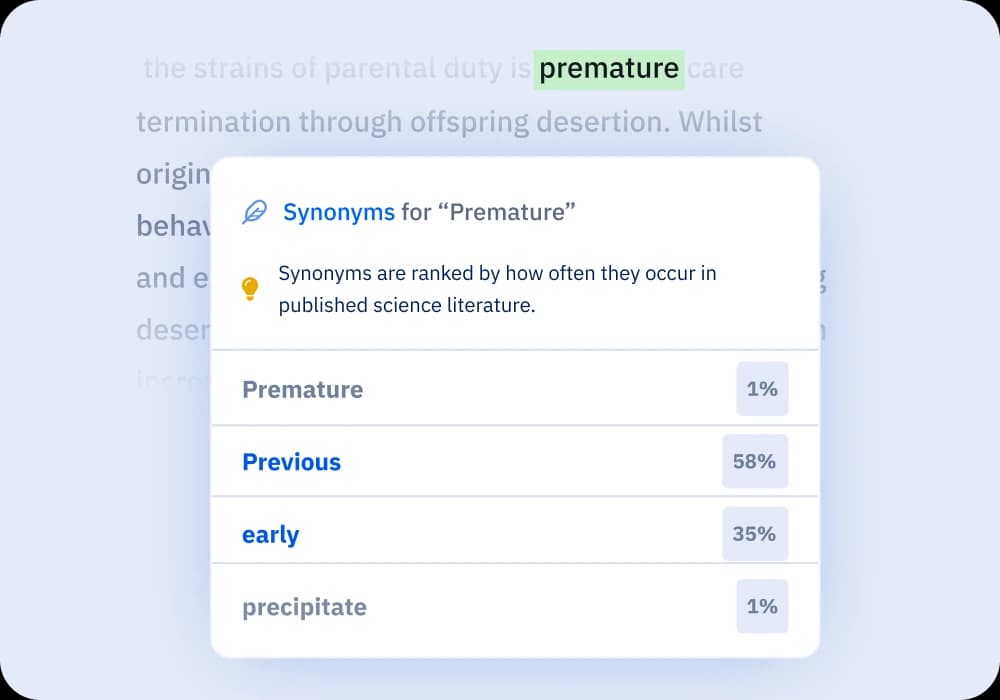Click the 35% frequency badge
Screen dimensions: 1000x700
(755, 534)
